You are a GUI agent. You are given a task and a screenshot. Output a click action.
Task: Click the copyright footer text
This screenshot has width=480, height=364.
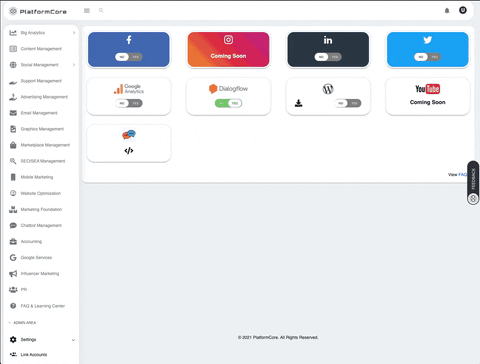click(278, 337)
